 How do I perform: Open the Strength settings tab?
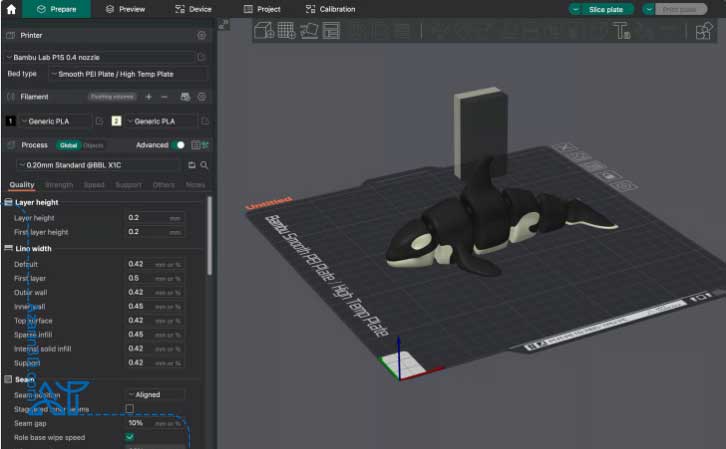coord(59,185)
